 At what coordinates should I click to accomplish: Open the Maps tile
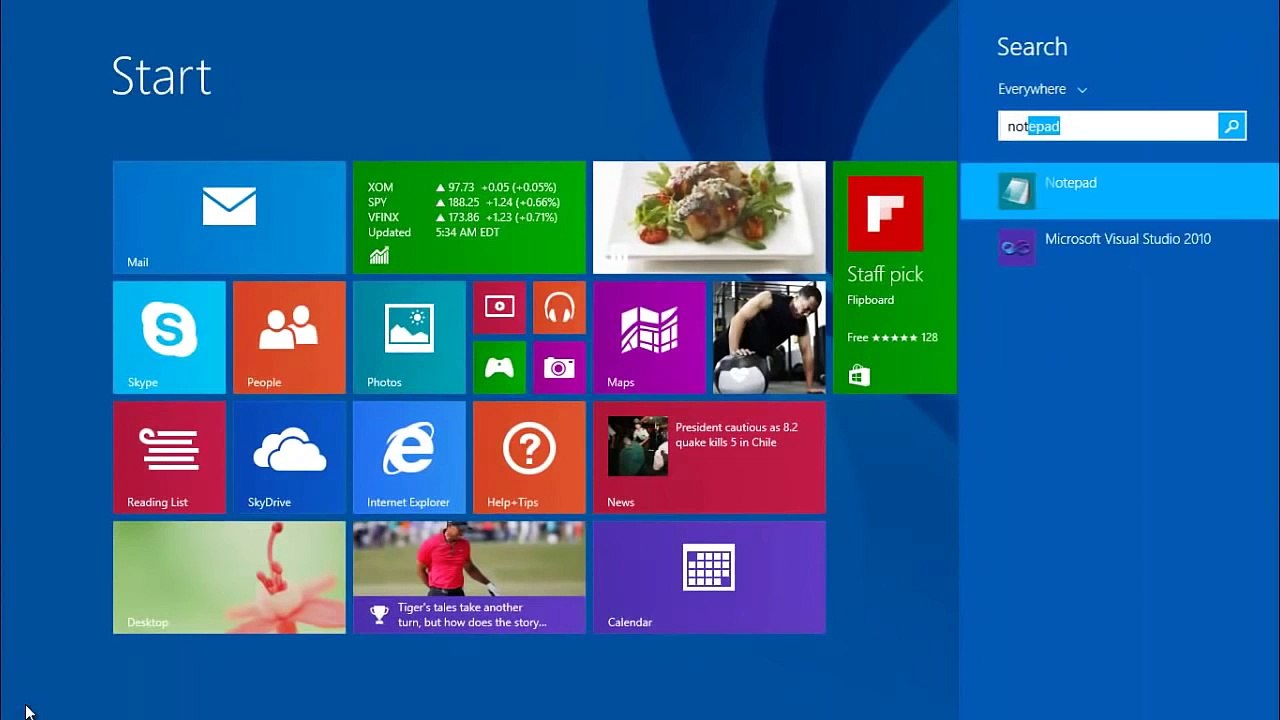click(x=649, y=337)
